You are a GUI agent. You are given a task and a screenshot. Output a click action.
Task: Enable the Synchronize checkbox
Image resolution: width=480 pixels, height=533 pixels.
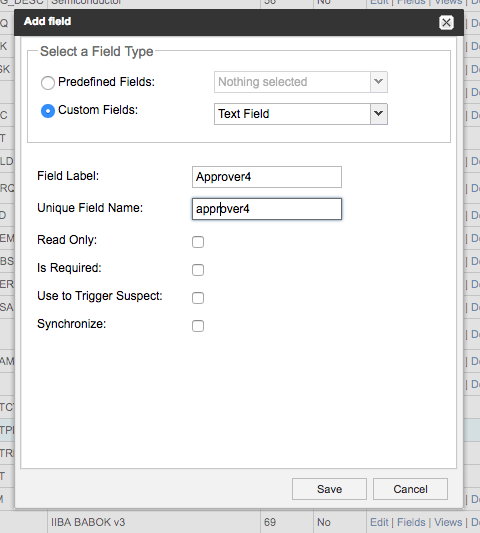coord(198,326)
